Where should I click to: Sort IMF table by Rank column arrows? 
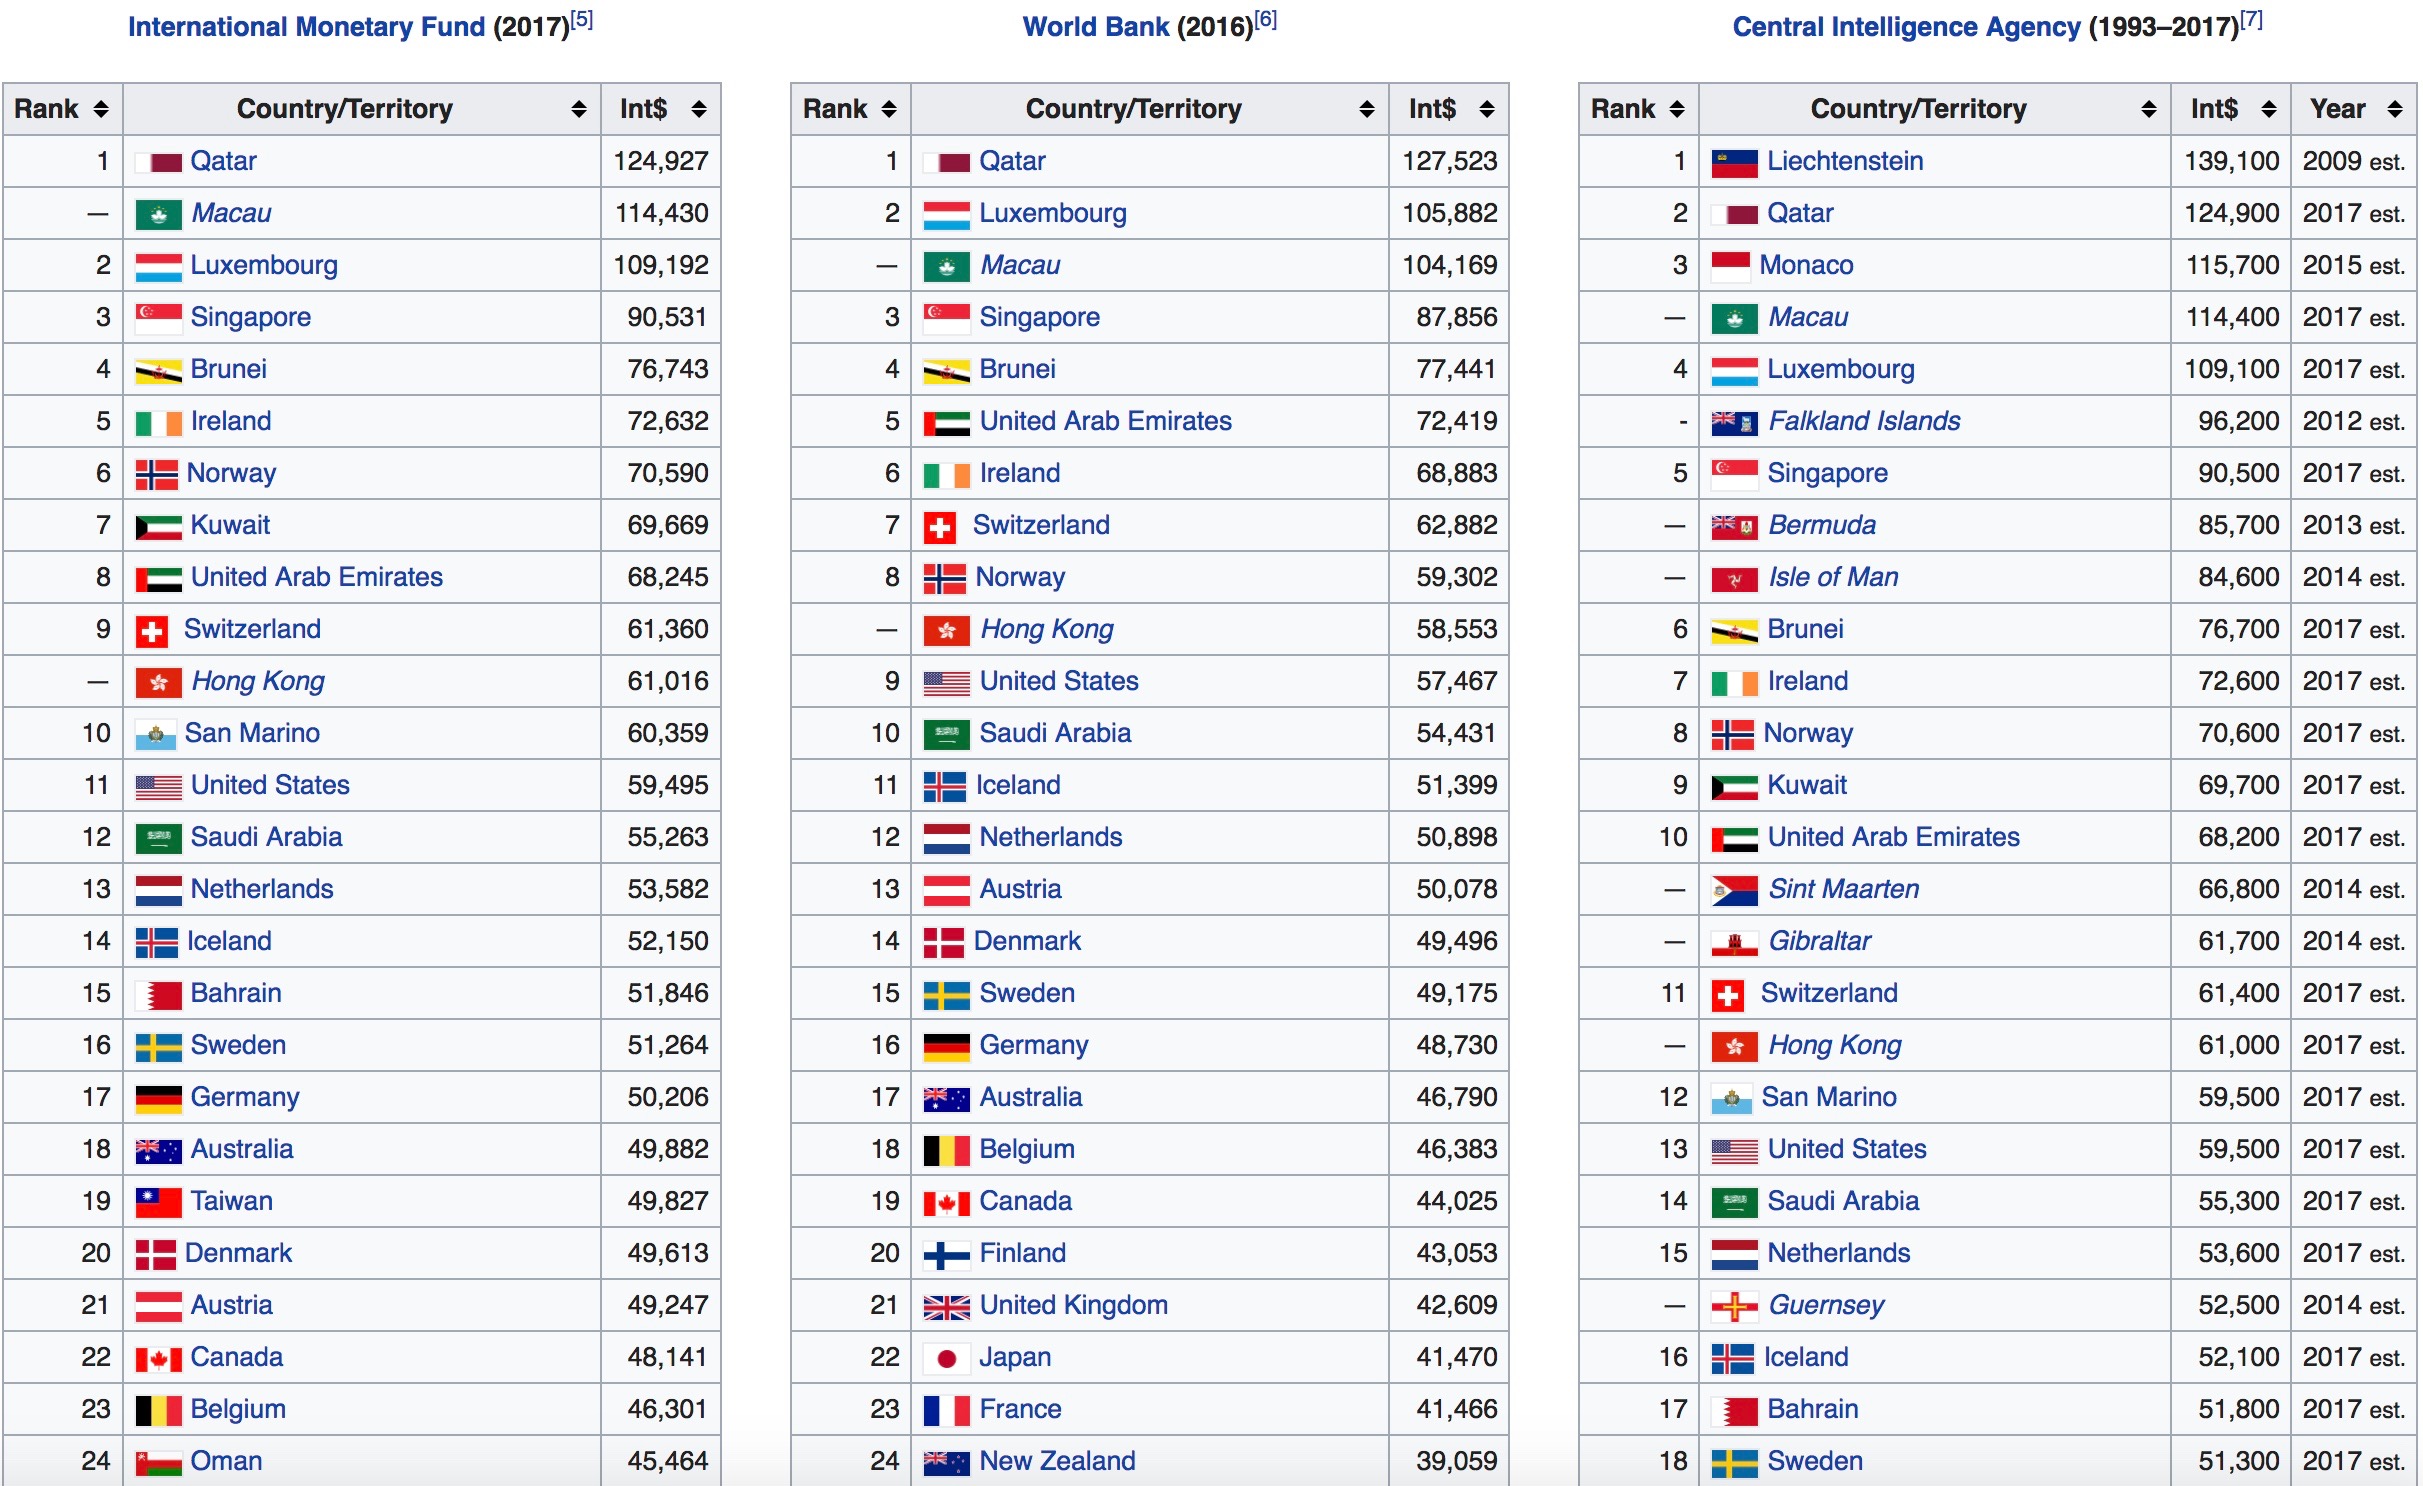[101, 109]
